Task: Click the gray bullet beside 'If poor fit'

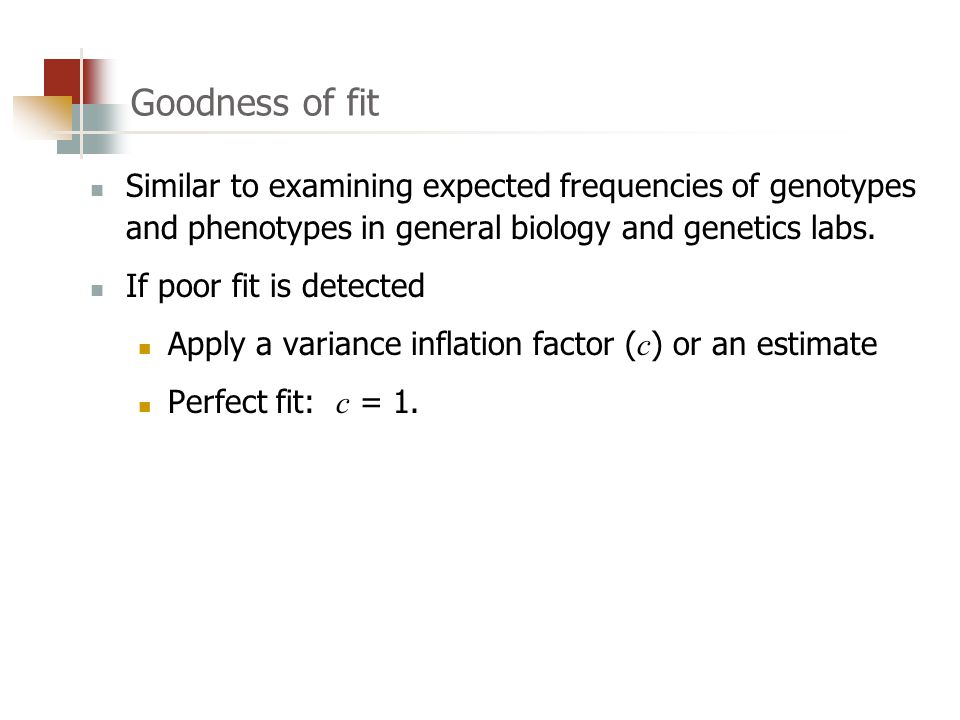Action: point(97,290)
